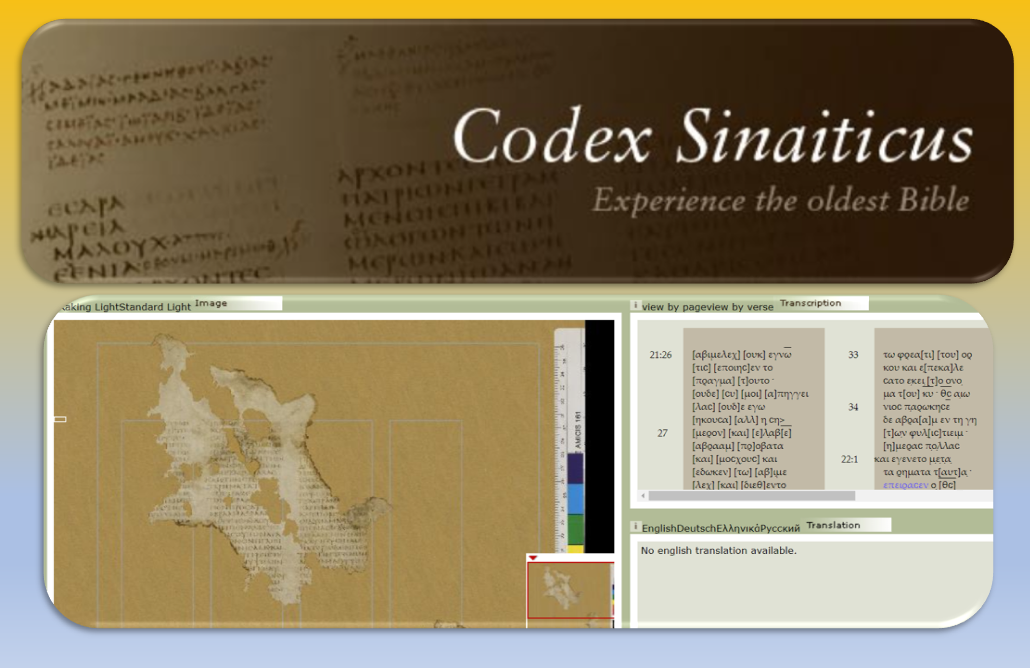Choose English translation language

659,528
